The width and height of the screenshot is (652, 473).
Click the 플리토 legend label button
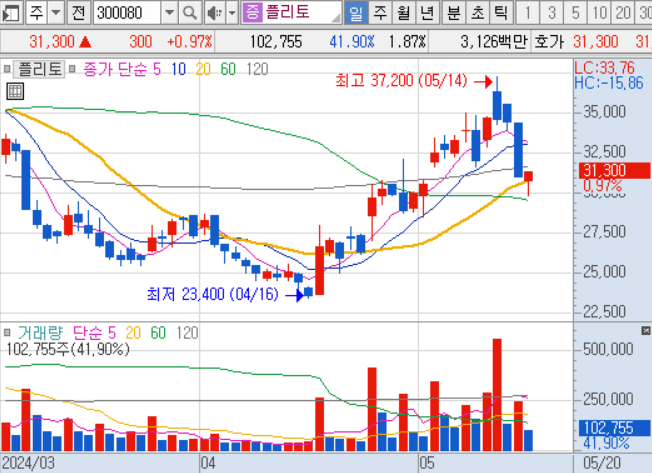point(40,69)
